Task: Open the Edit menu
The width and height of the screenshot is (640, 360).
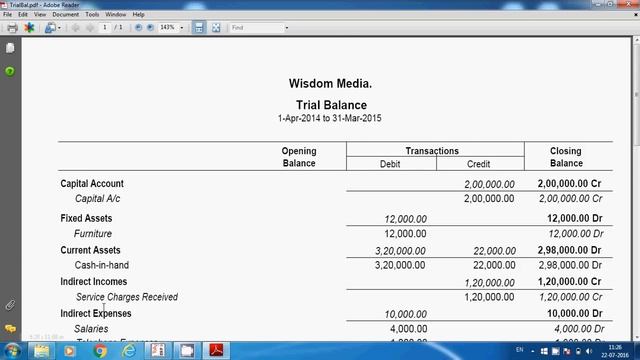Action: (23, 14)
